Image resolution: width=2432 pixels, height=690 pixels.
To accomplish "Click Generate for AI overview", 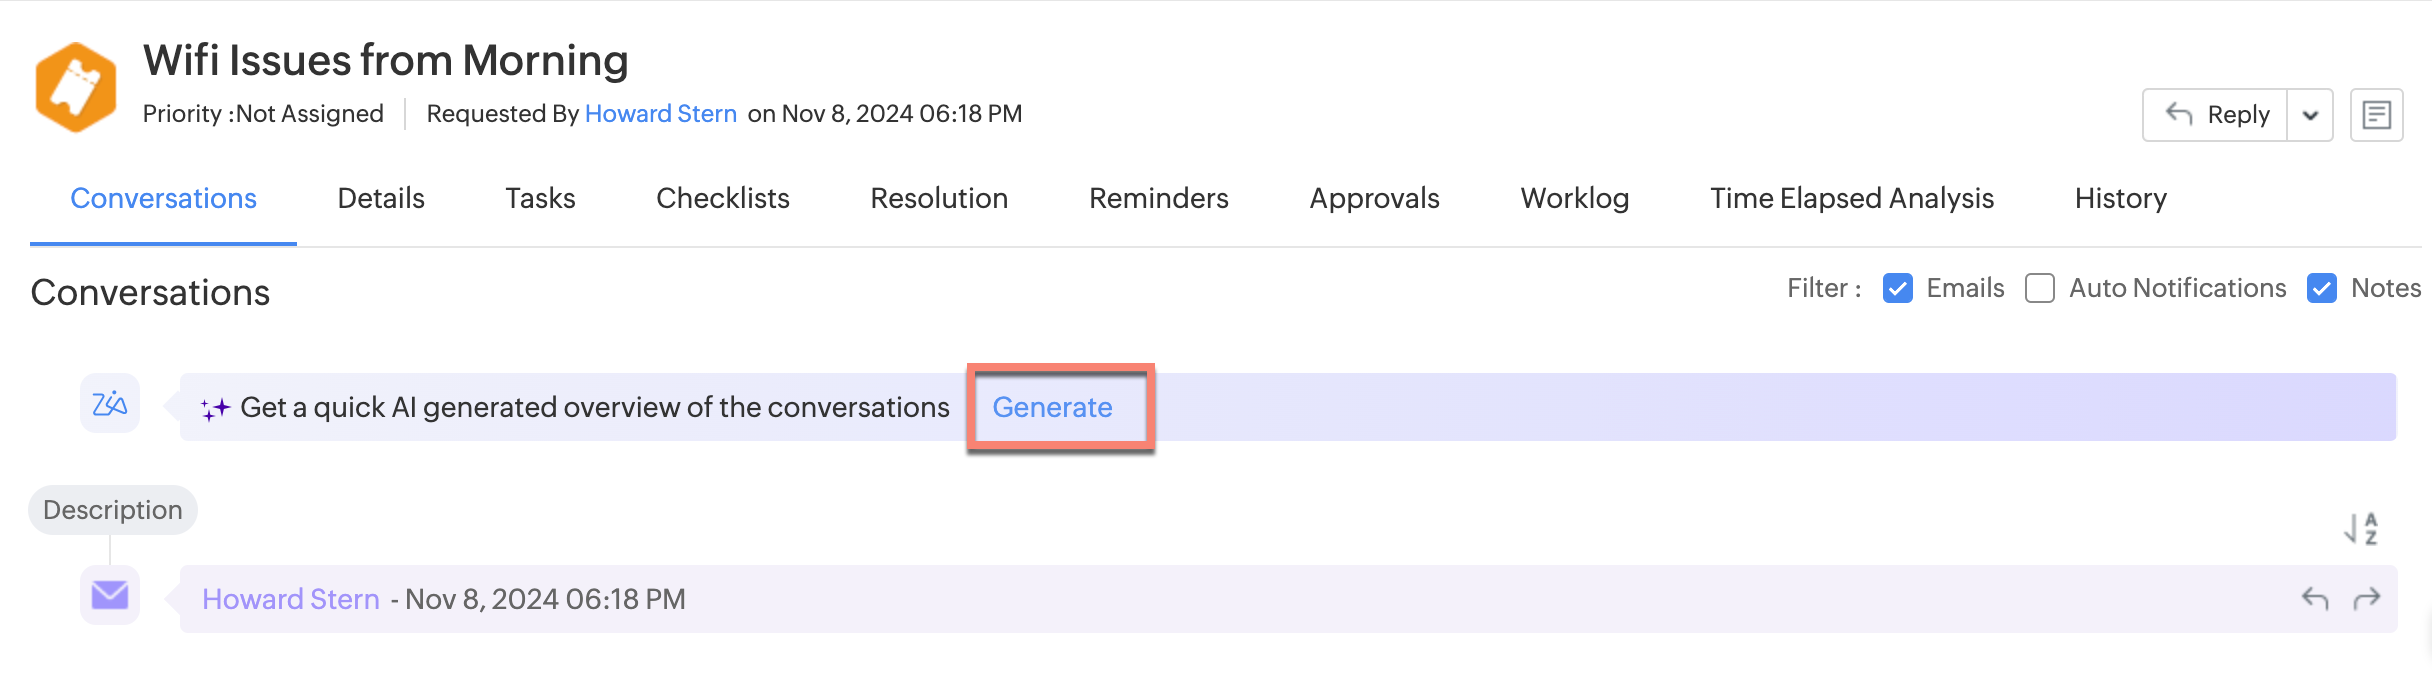I will click(1052, 407).
